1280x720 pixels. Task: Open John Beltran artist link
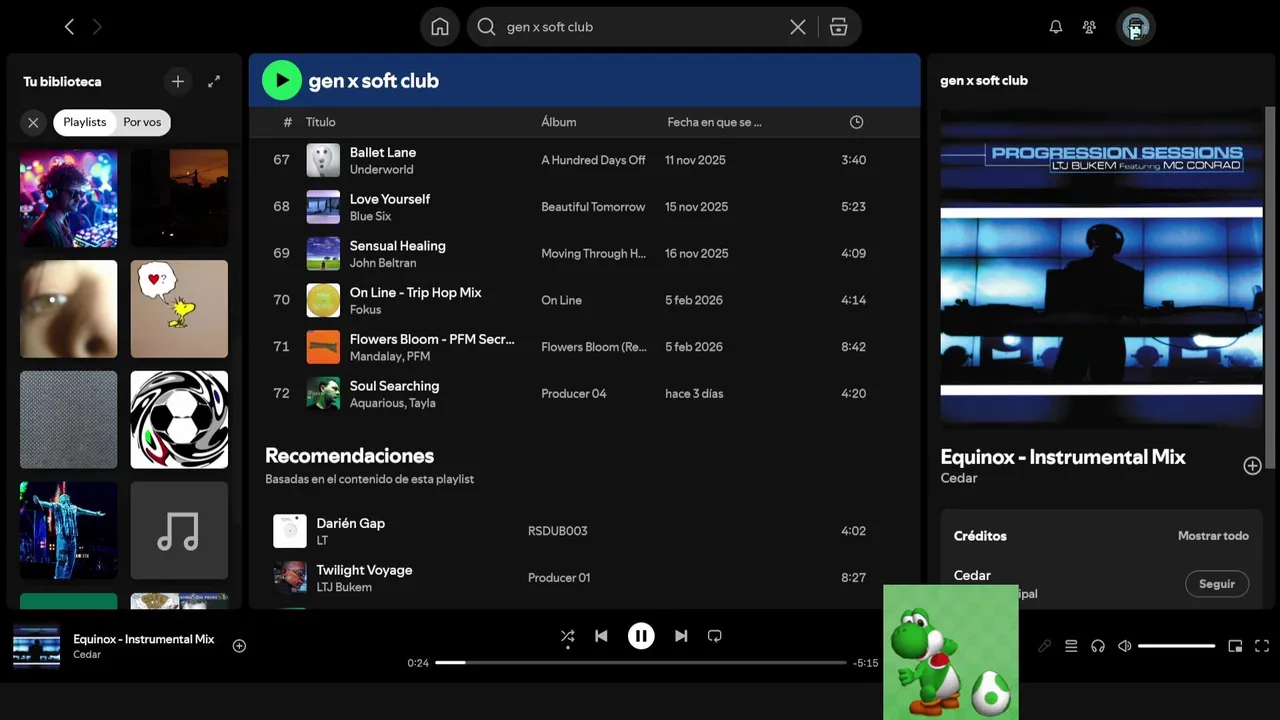tap(383, 263)
